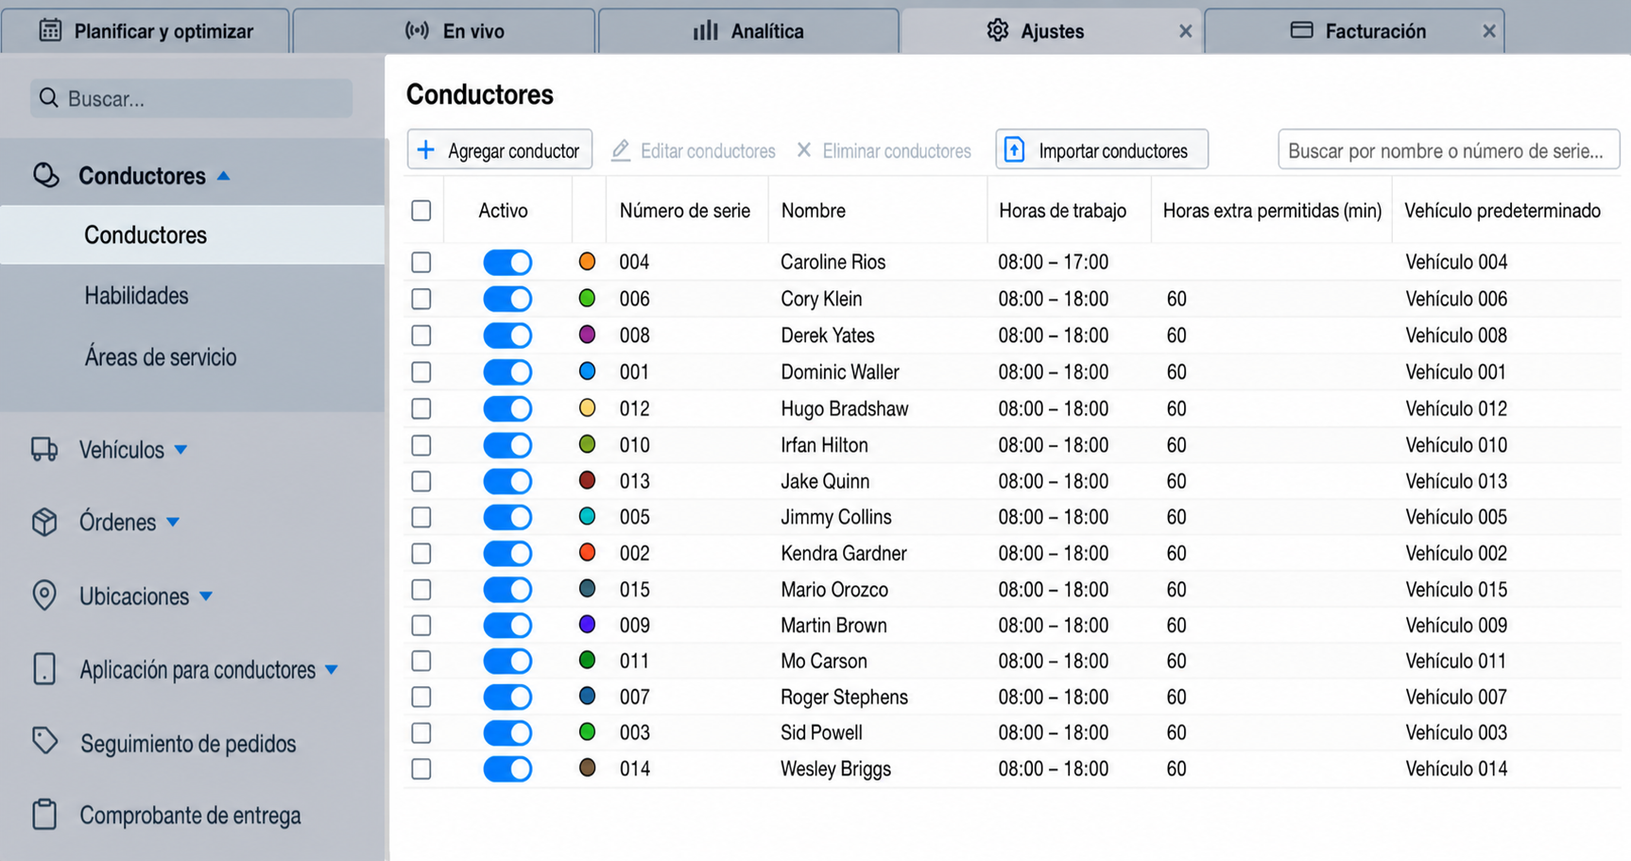Open Áreas de servicio in sidebar
Screen dimensions: 1631x861
[x=161, y=357]
